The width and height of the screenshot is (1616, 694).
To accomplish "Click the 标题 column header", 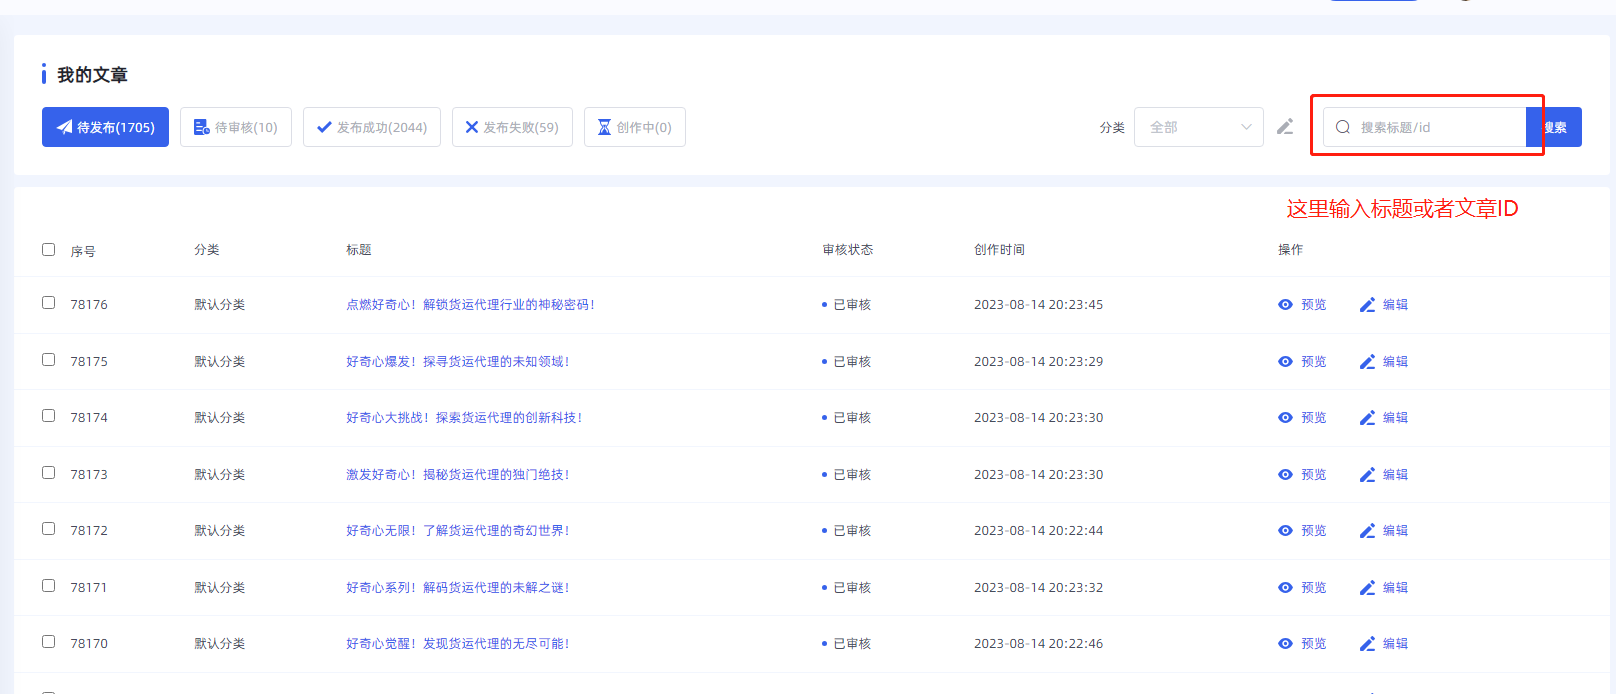I will click(359, 250).
